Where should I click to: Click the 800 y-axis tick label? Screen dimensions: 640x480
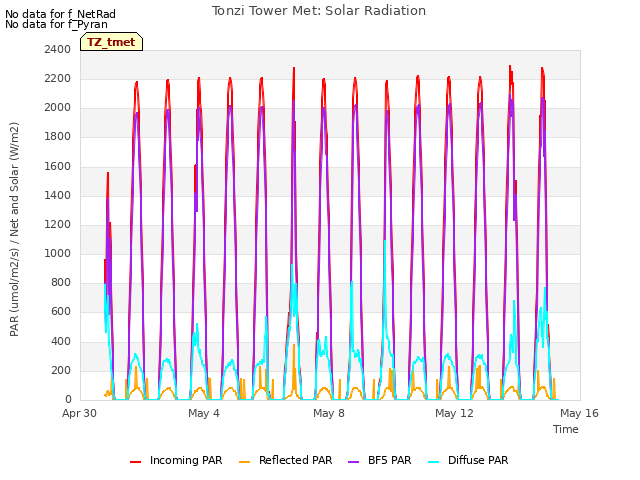tap(61, 283)
